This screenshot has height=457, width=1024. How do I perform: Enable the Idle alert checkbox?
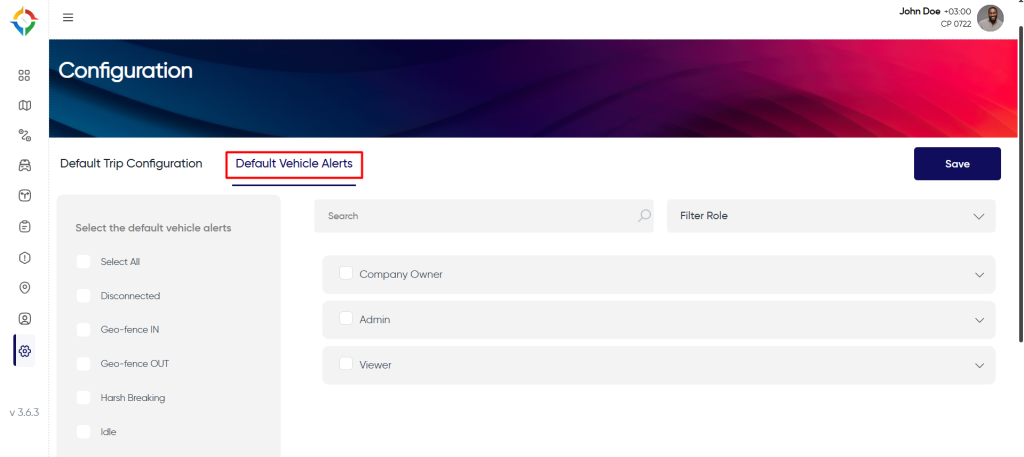pyautogui.click(x=84, y=432)
